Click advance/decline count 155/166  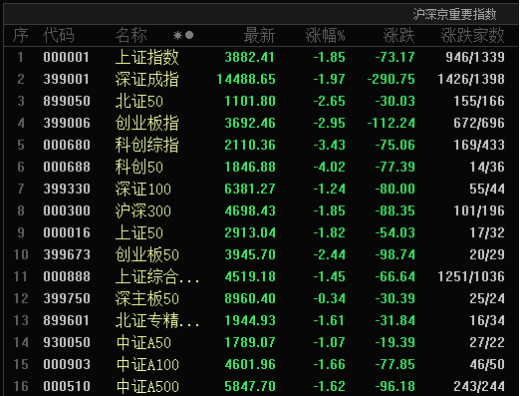[479, 101]
